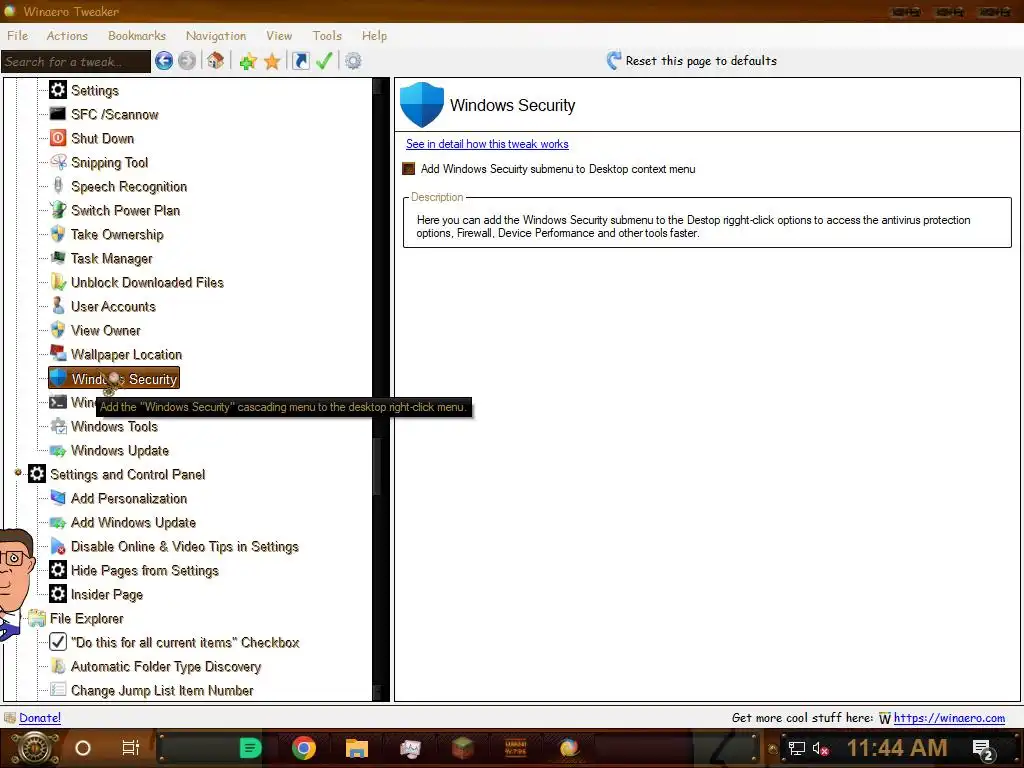Image resolution: width=1024 pixels, height=768 pixels.
Task: Select Settings and Control Panel category label
Action: (127, 474)
